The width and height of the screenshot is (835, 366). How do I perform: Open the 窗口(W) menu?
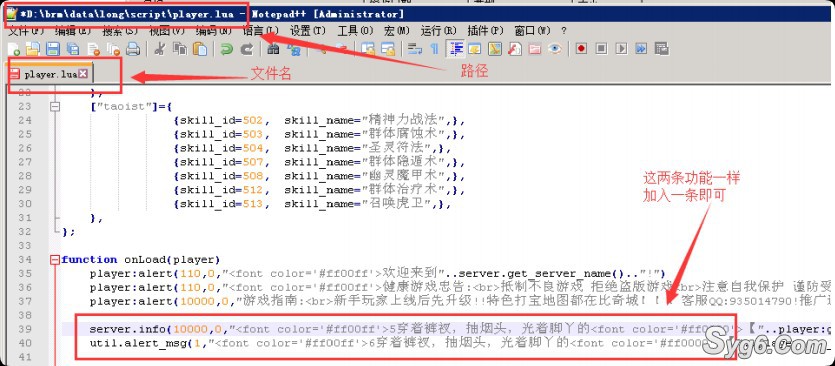[x=533, y=30]
